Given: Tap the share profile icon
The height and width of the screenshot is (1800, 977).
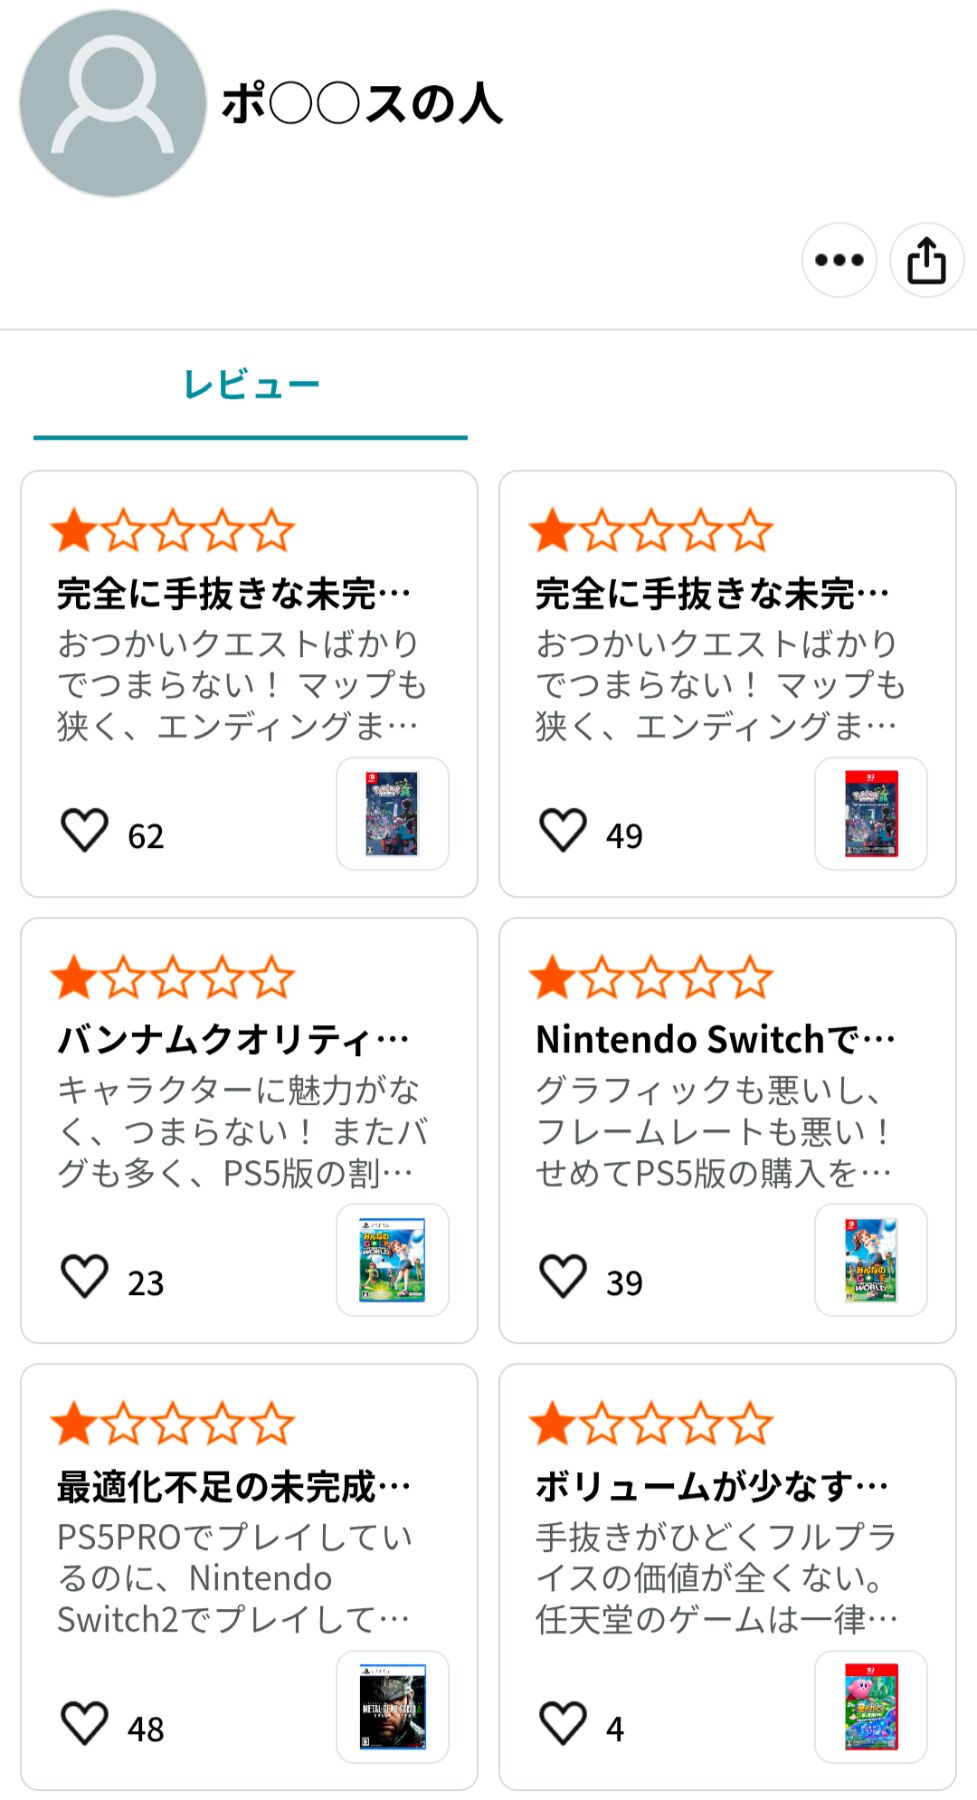Looking at the screenshot, I should tap(926, 260).
